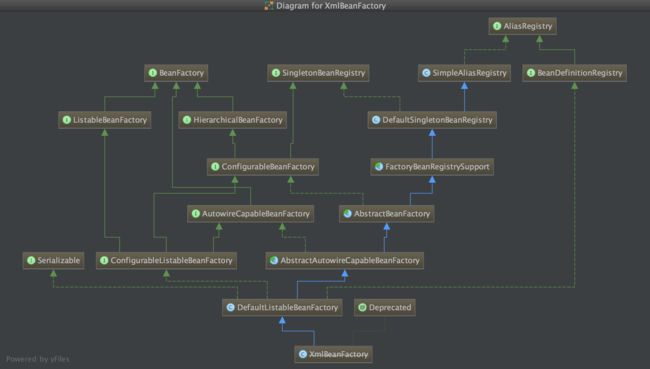Select the BeanDefinitionRegistry node label
650x369 pixels.
point(580,73)
